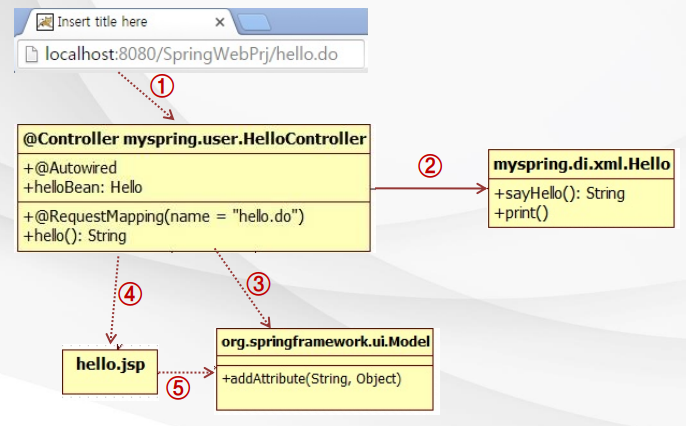Click the '+hello(): String' method

75,236
